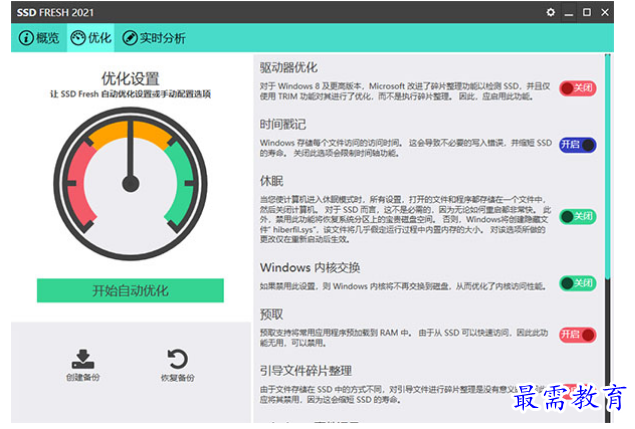Click the 预取 heading

(x=271, y=314)
